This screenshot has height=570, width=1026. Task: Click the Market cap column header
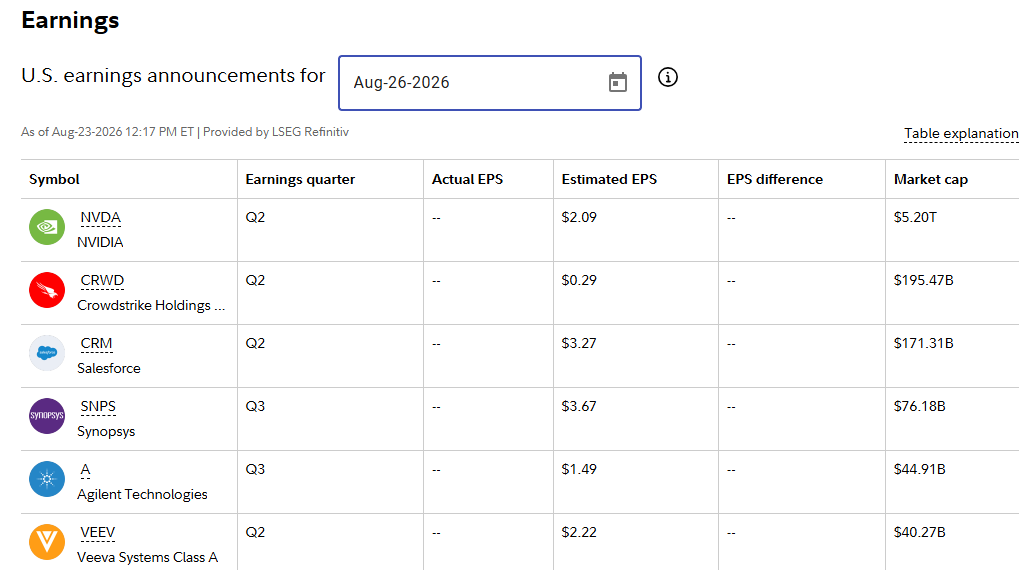(x=930, y=179)
